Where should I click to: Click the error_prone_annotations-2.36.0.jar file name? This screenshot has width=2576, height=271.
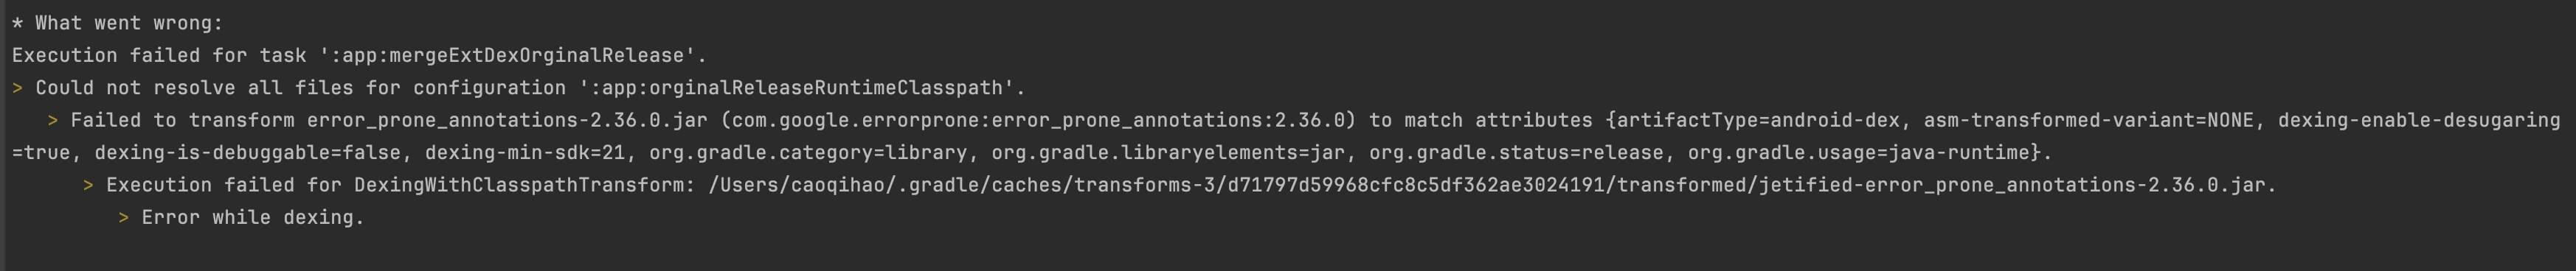pyautogui.click(x=508, y=120)
